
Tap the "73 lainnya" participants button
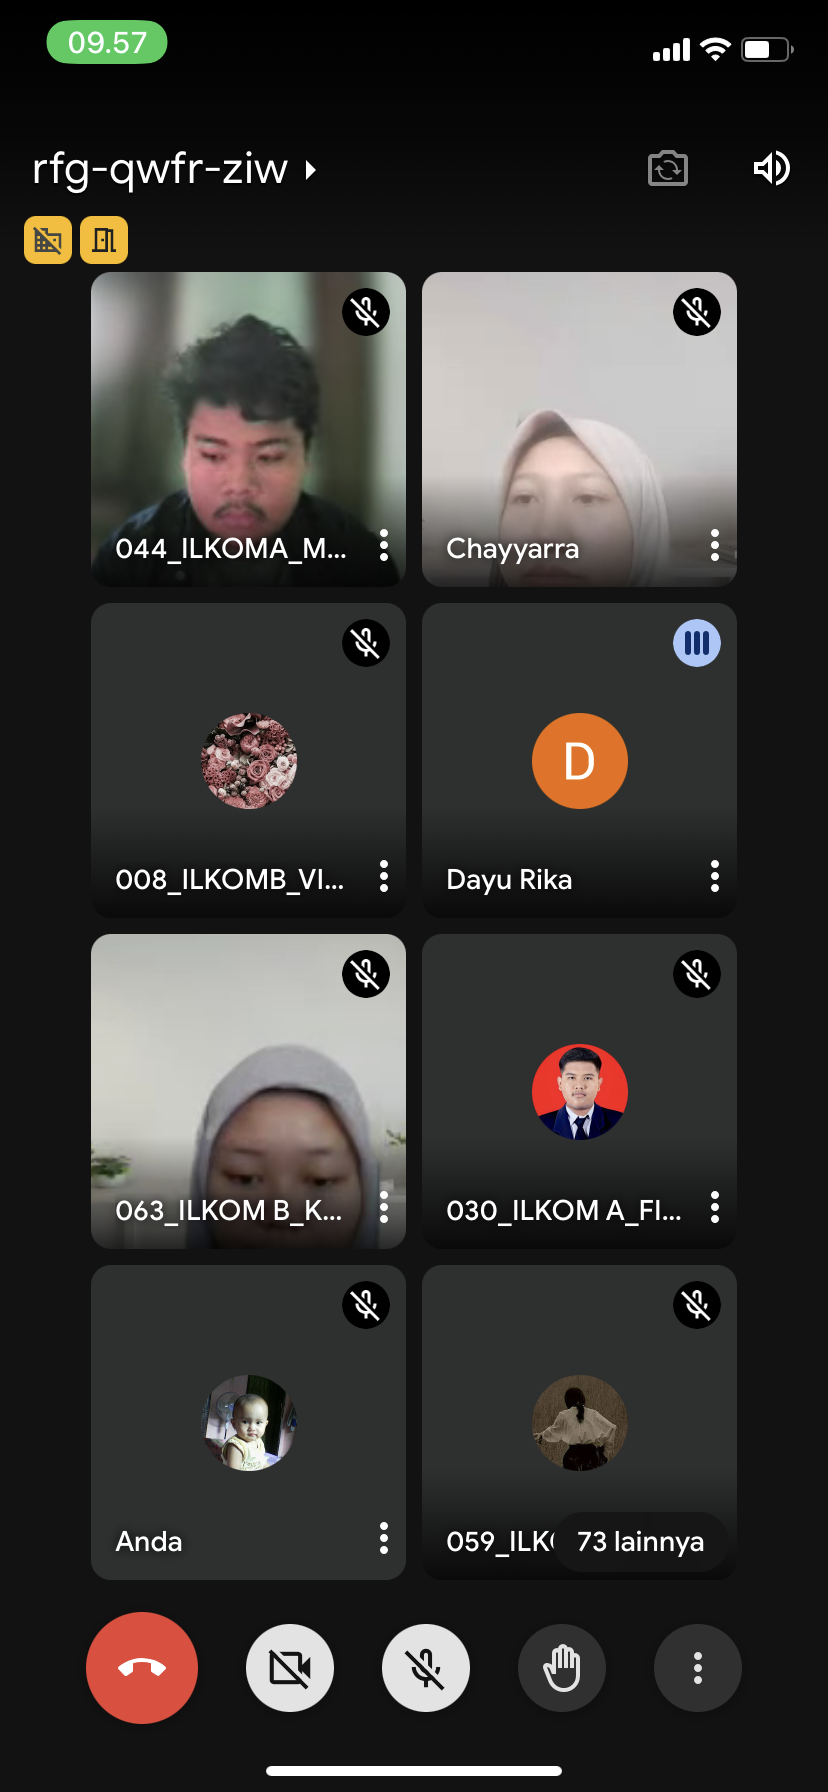click(x=640, y=1541)
